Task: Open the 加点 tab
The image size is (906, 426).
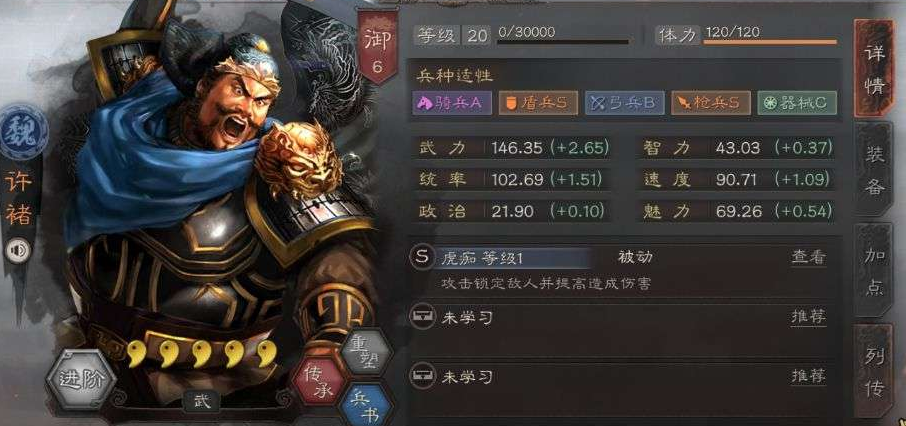Action: (x=874, y=271)
